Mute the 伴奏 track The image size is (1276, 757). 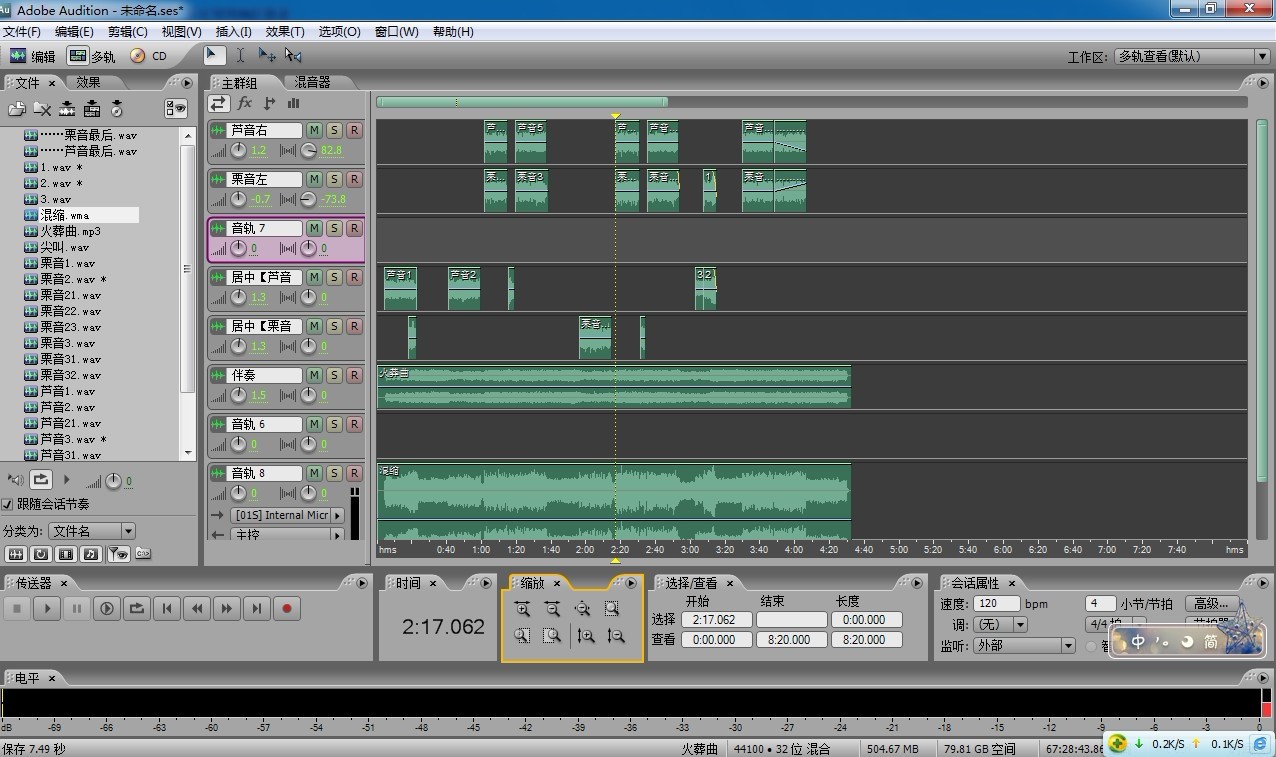point(314,375)
